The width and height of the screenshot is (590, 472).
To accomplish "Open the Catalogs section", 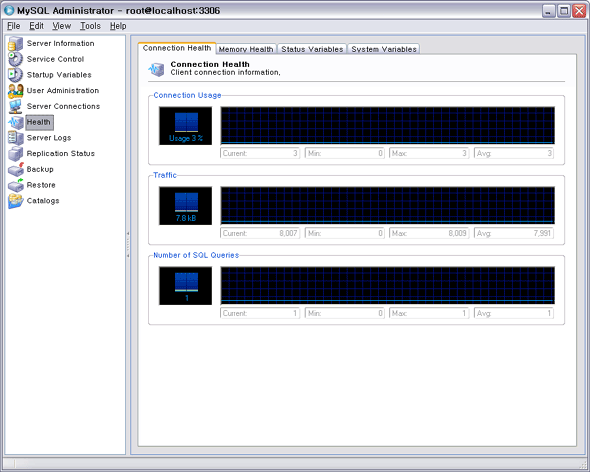I will click(43, 201).
